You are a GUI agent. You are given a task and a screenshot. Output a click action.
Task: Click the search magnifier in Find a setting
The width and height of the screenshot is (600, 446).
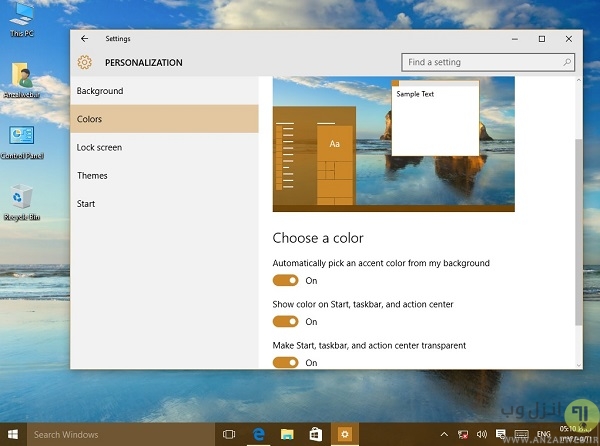pos(568,62)
